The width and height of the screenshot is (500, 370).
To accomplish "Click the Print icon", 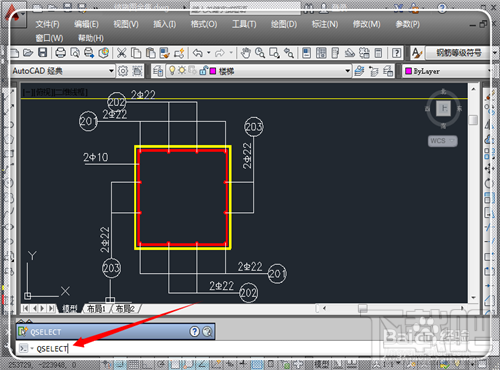I will (x=60, y=53).
